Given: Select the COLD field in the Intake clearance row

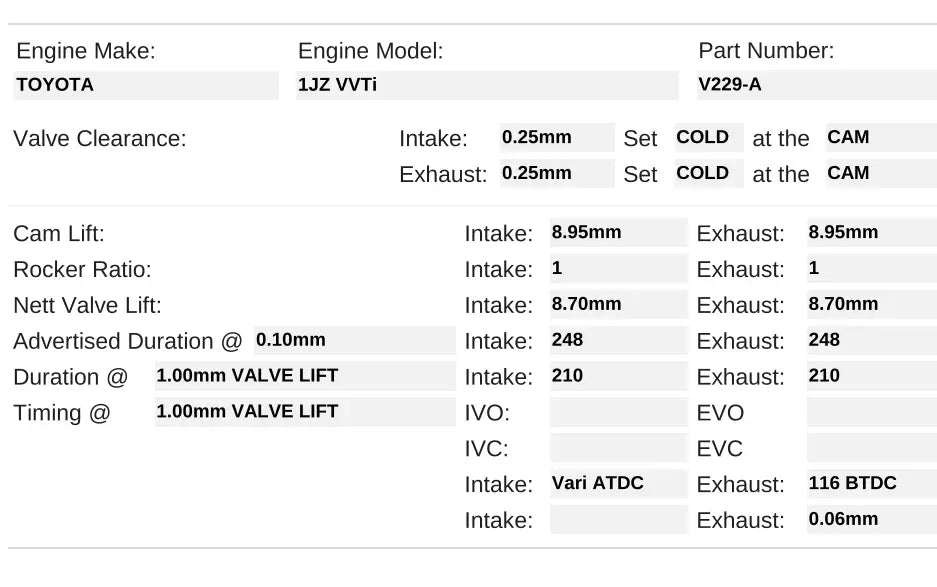Looking at the screenshot, I should (x=708, y=138).
